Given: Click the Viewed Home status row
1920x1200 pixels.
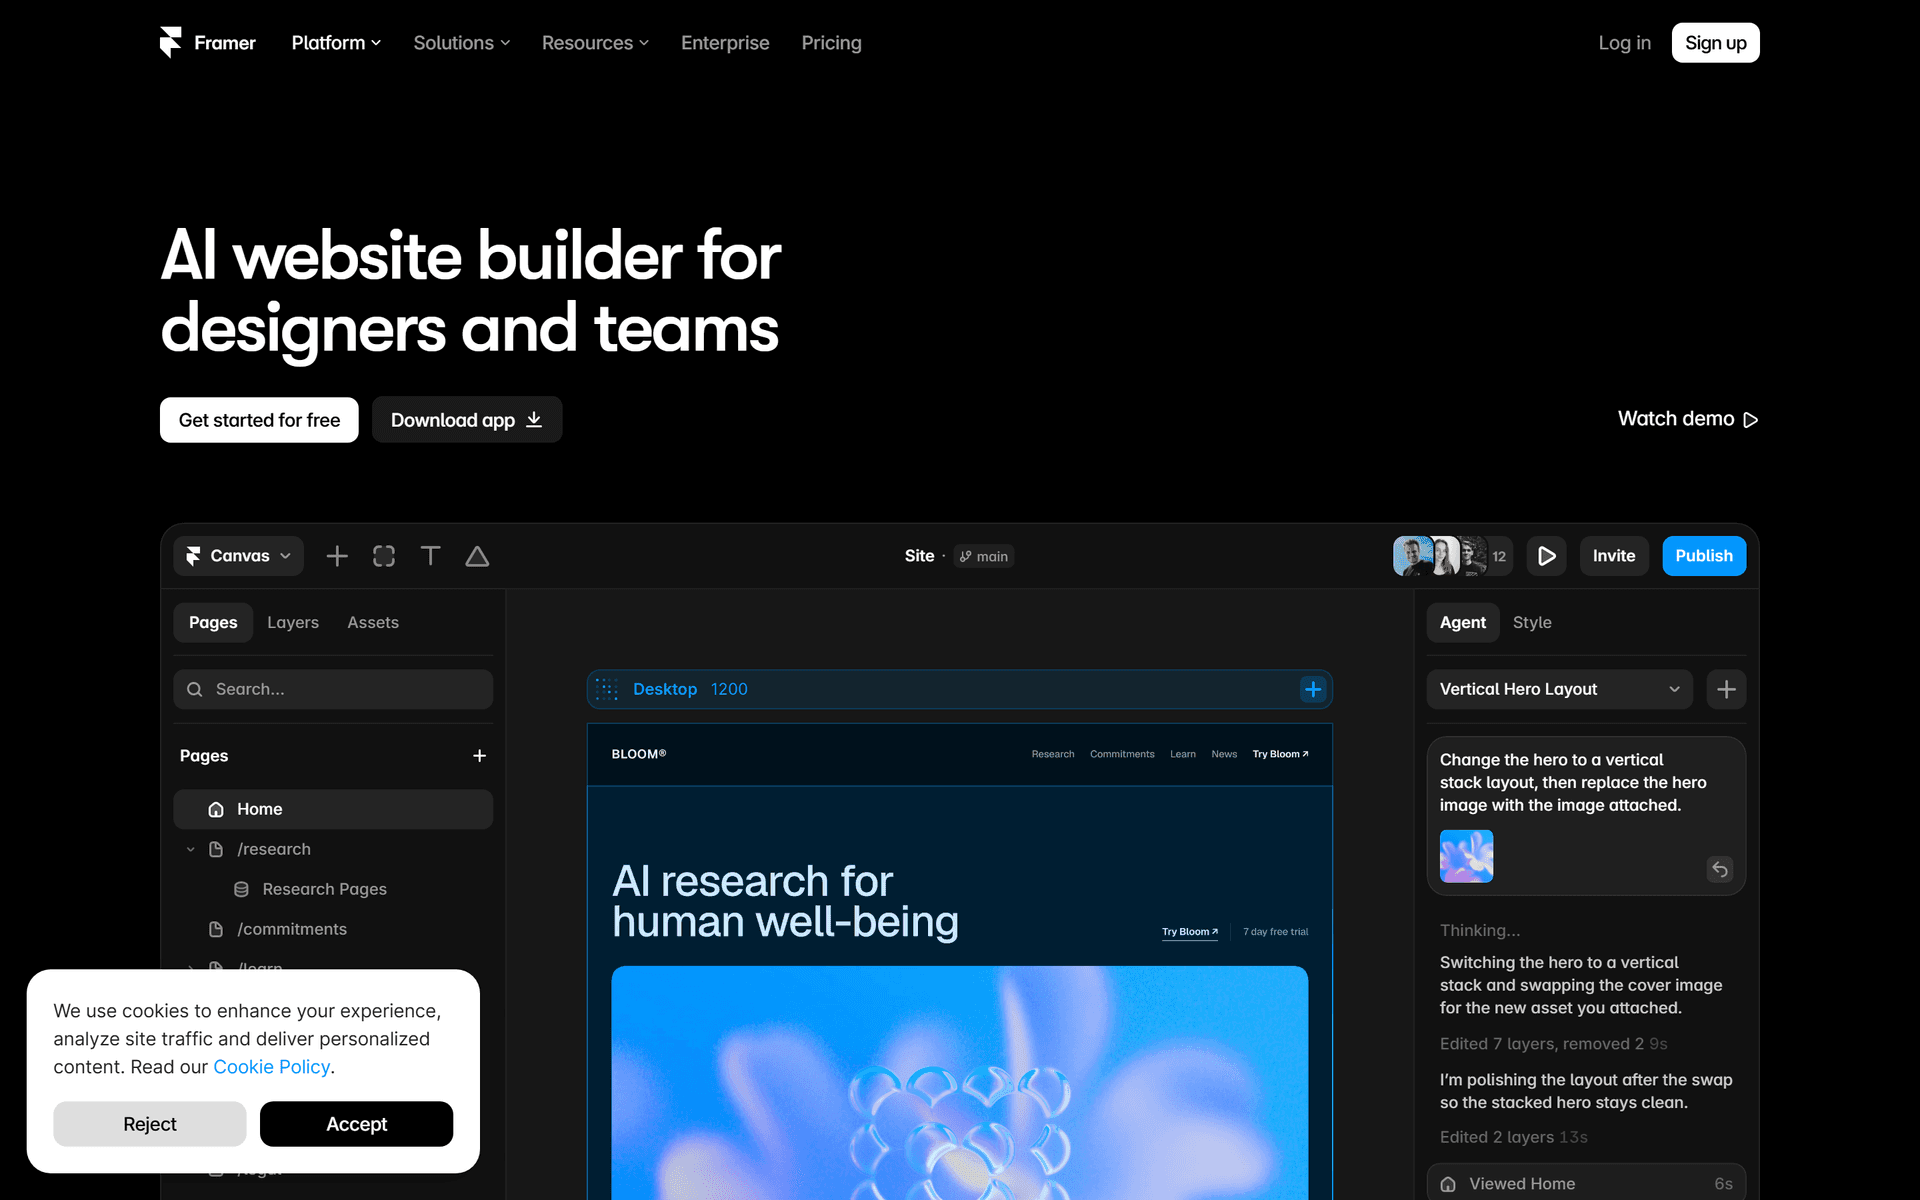Looking at the screenshot, I should (1586, 1182).
